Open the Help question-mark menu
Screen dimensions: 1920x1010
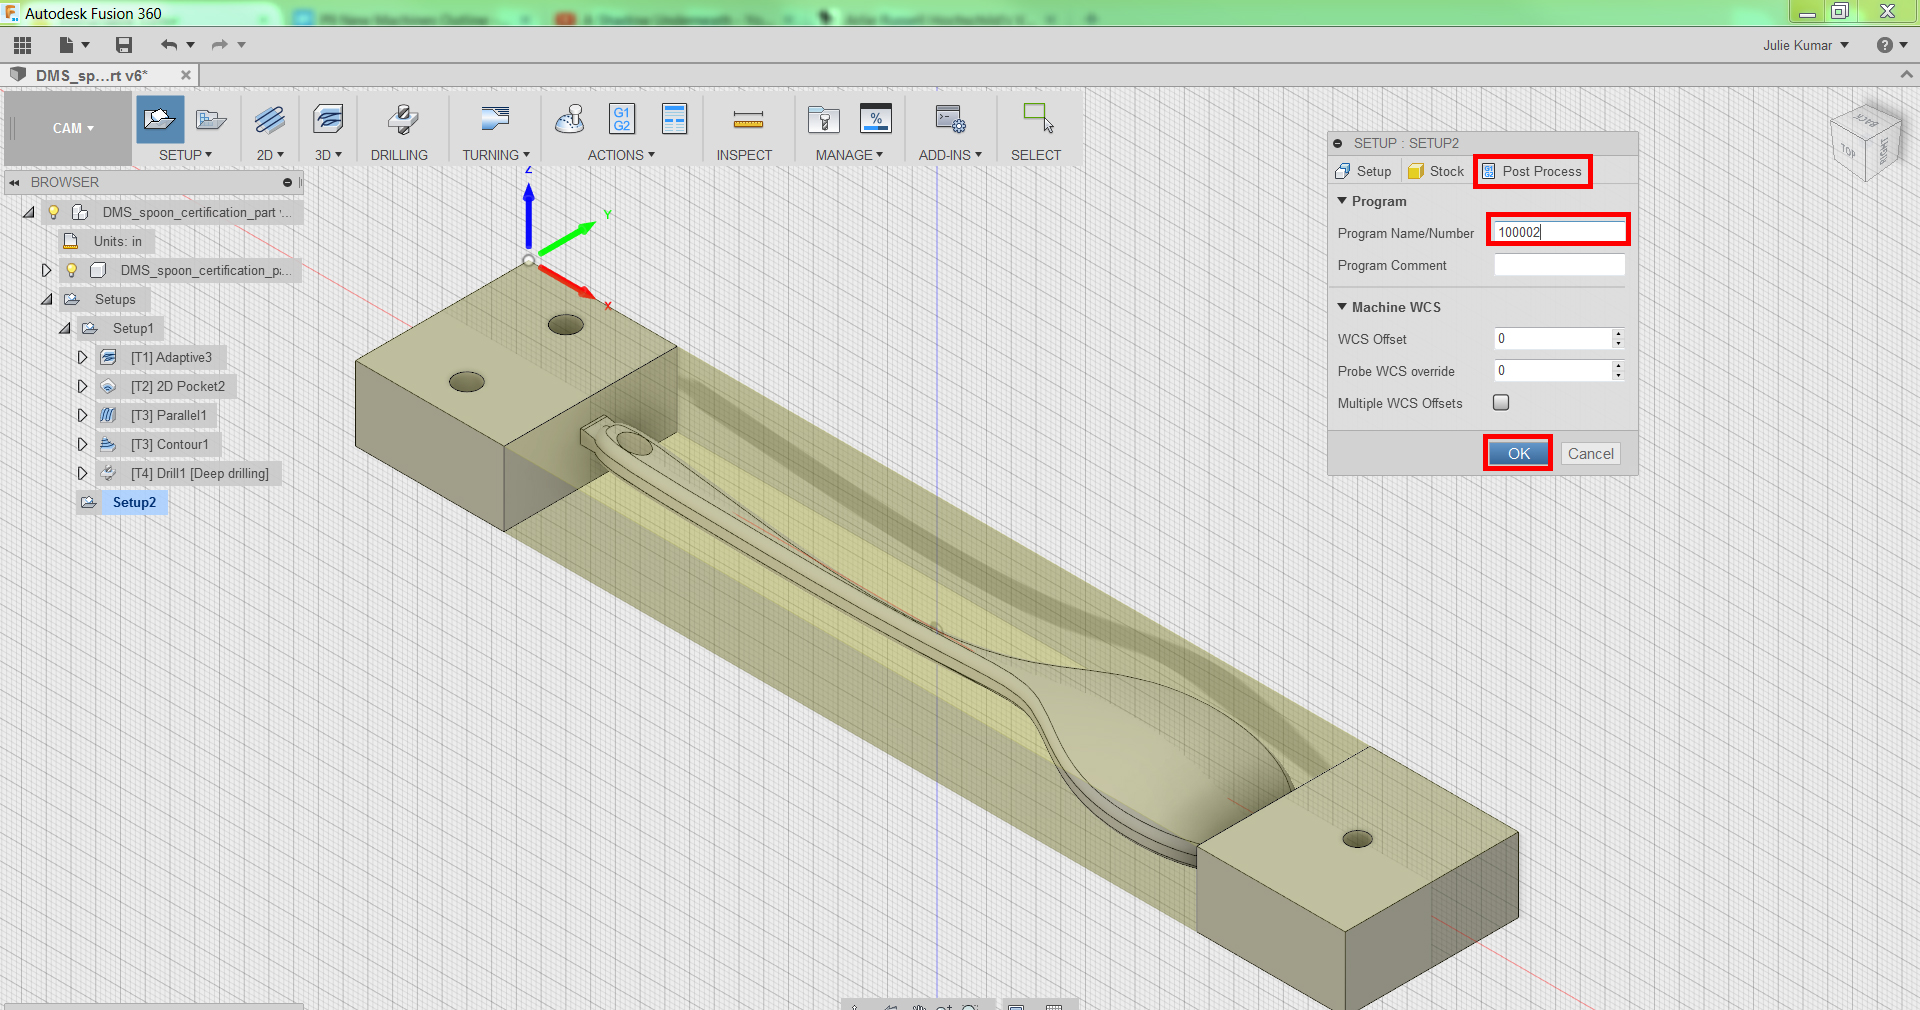click(1892, 45)
